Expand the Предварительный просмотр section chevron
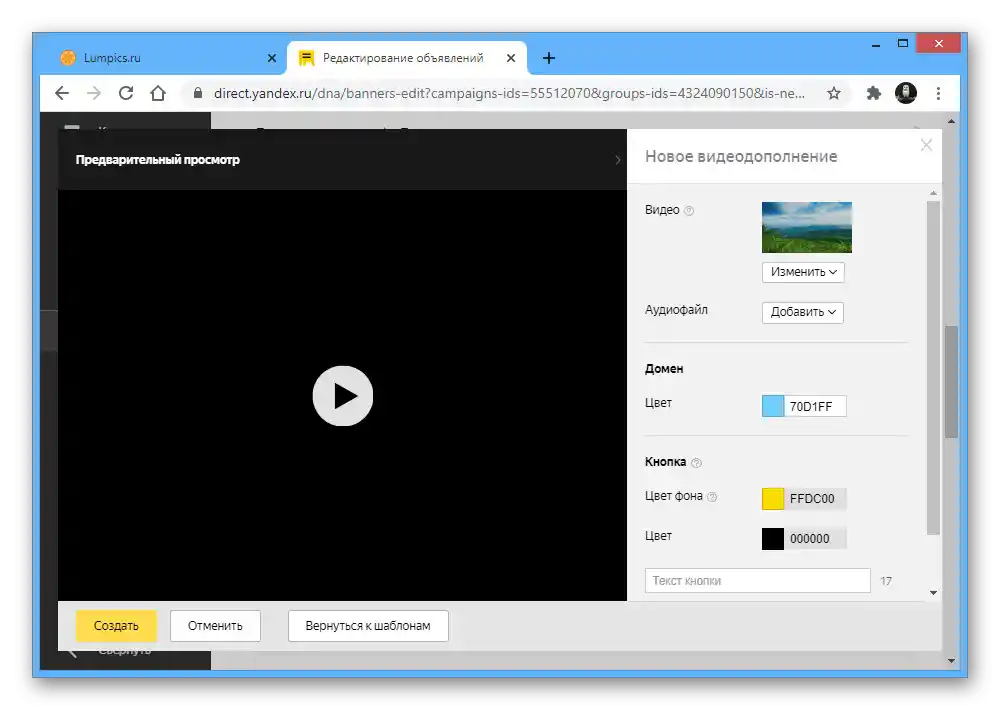The height and width of the screenshot is (710, 1000). [617, 158]
